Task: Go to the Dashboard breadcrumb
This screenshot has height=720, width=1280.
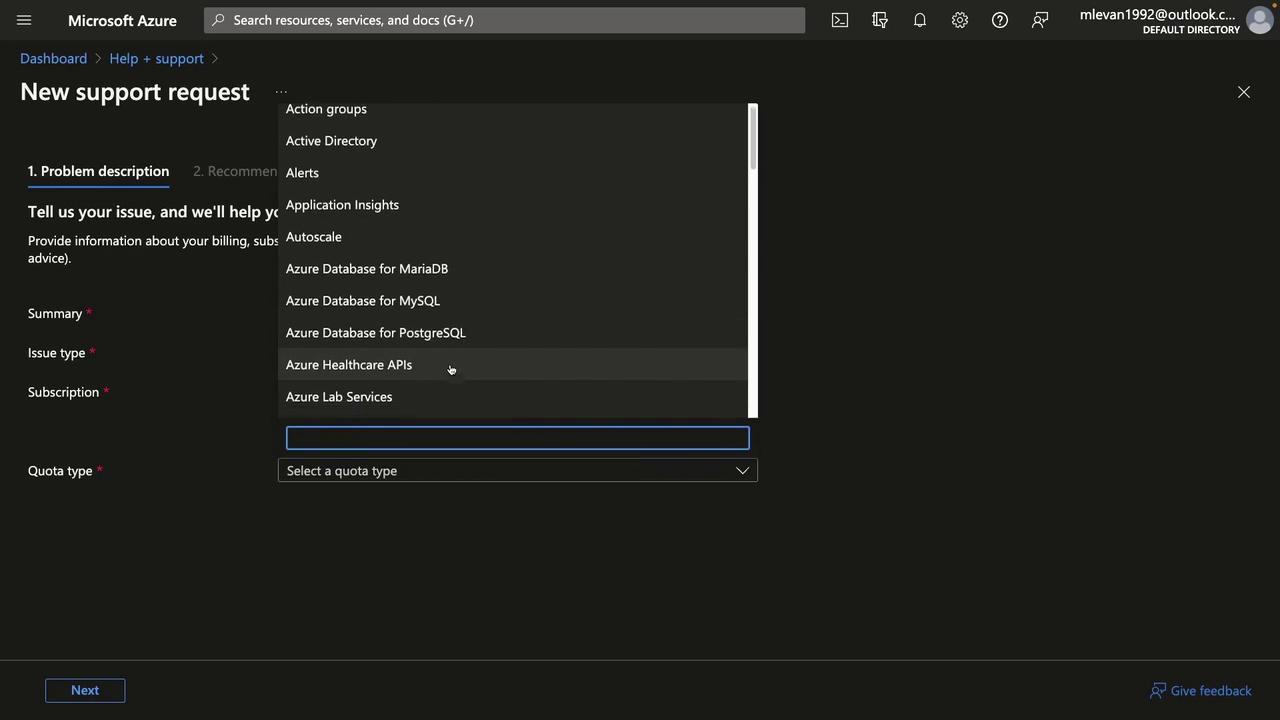Action: pyautogui.click(x=53, y=58)
